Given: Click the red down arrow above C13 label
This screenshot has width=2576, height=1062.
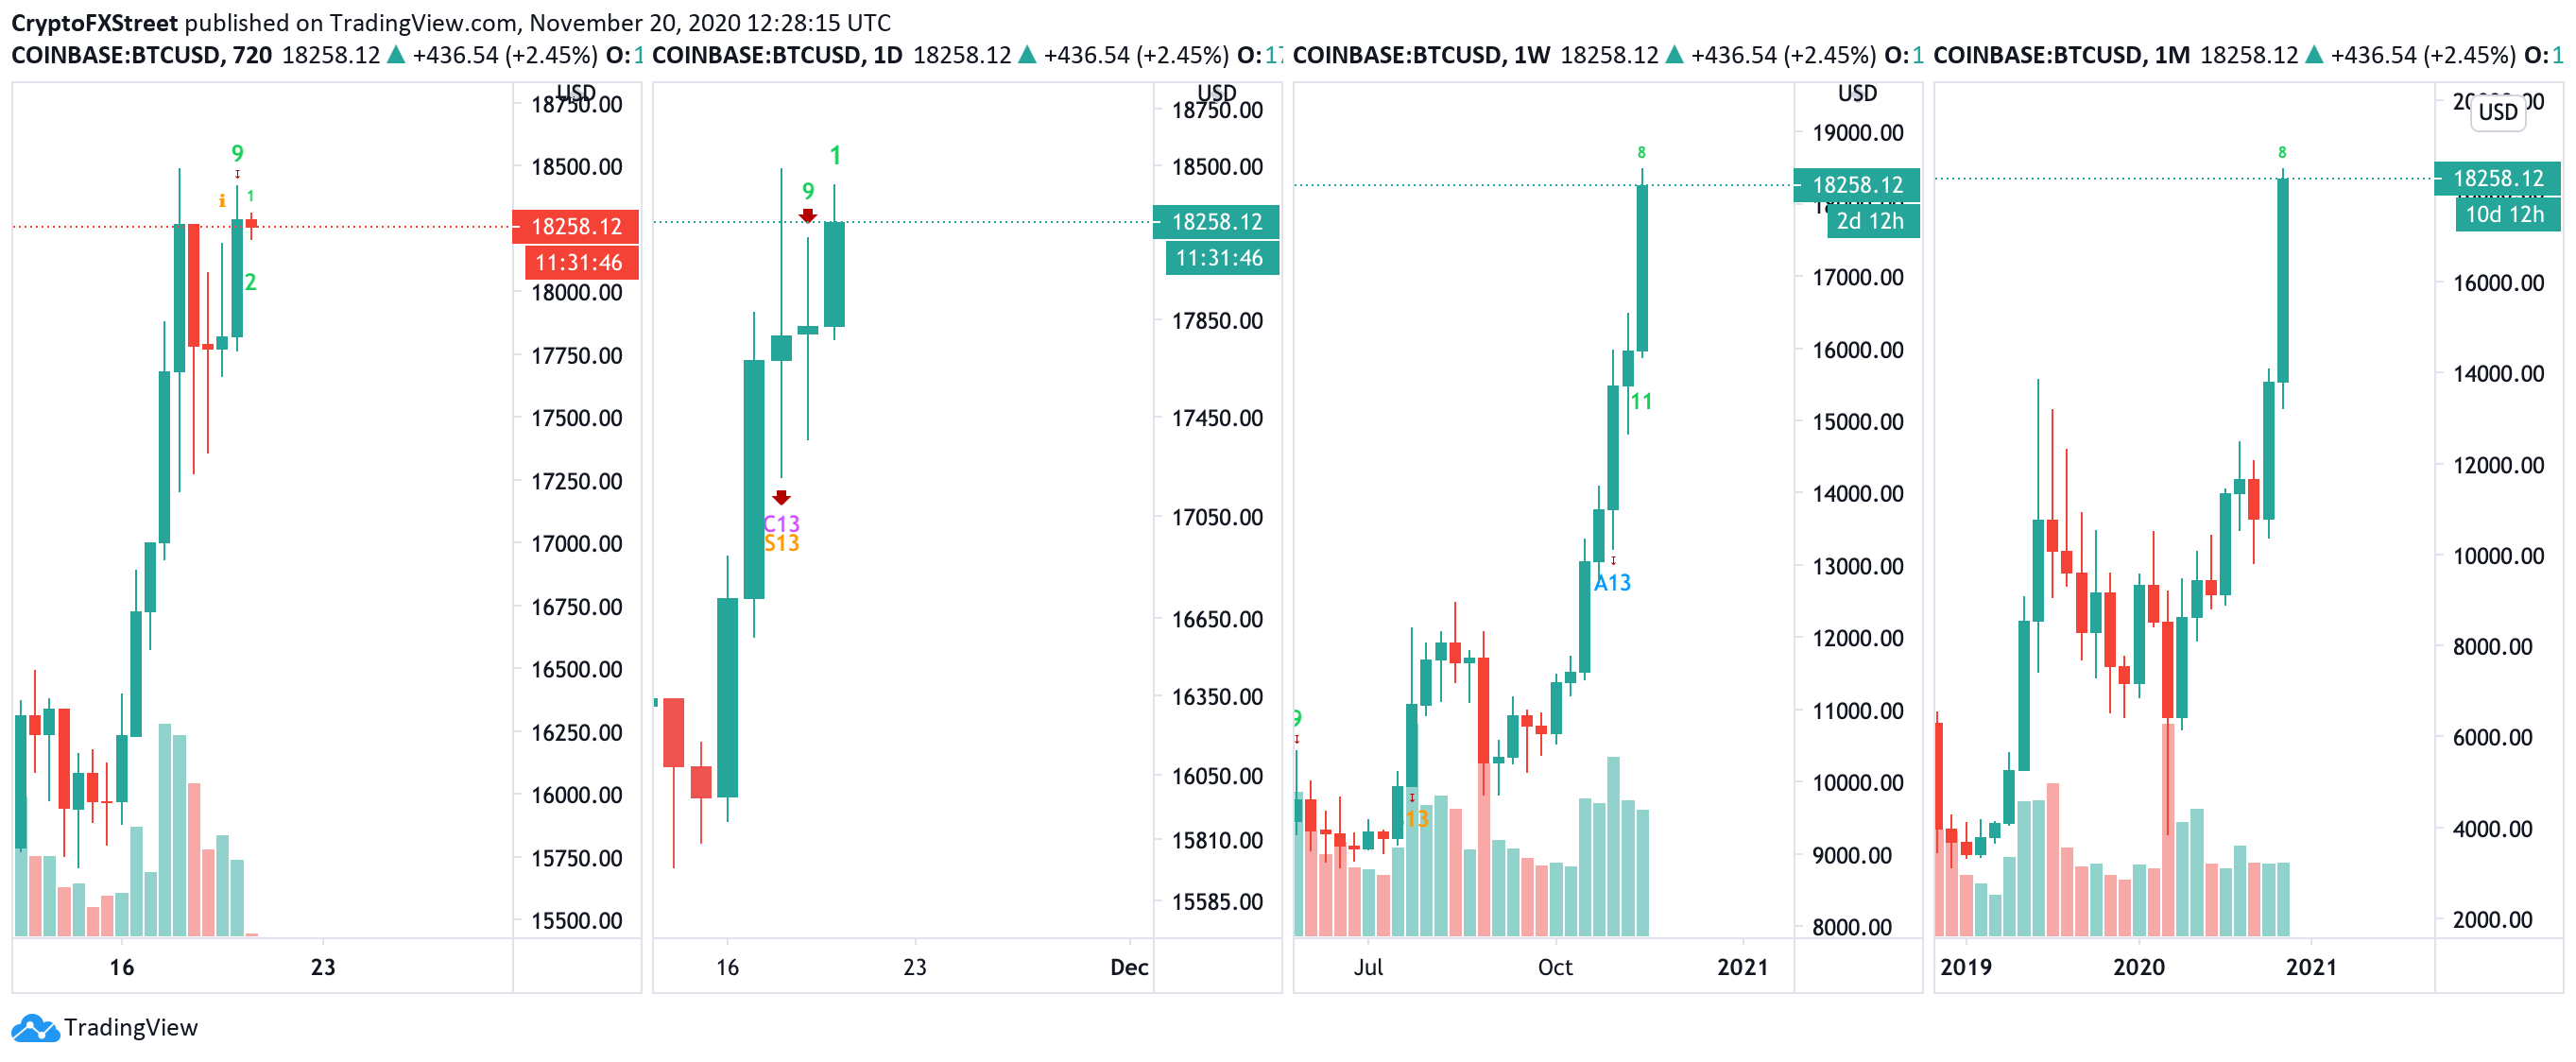Looking at the screenshot, I should tap(781, 497).
